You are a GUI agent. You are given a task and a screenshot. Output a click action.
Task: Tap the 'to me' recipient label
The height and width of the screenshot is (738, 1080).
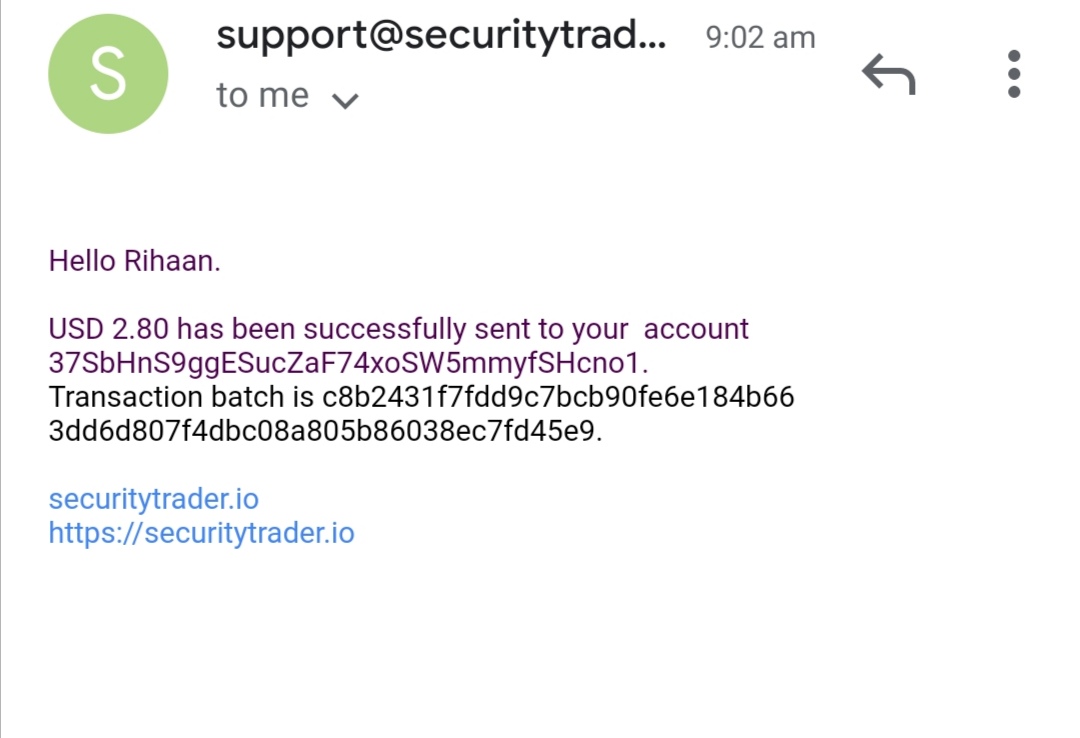(x=262, y=95)
